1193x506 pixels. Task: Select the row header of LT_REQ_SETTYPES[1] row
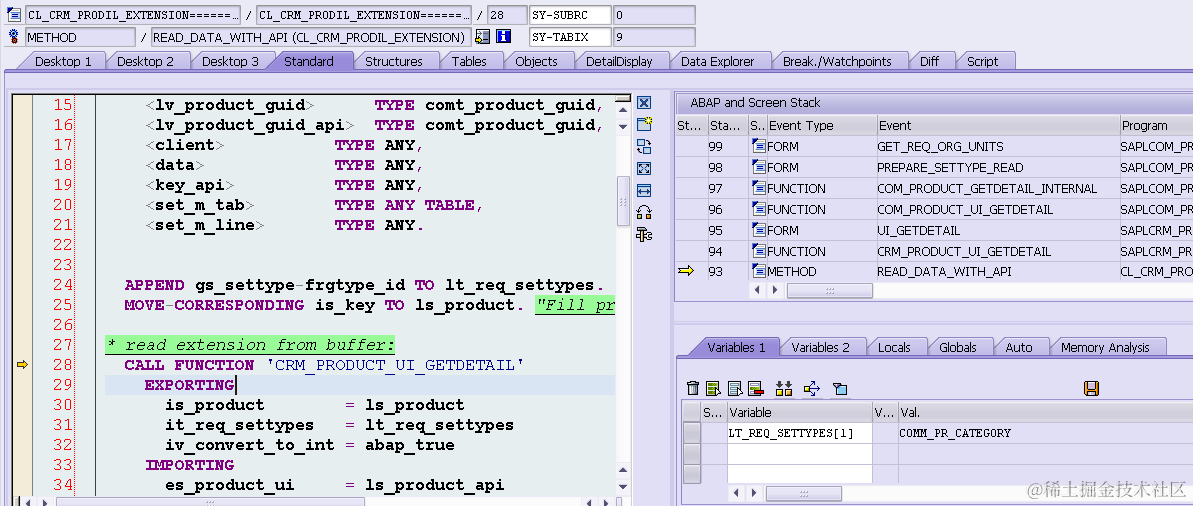point(692,433)
